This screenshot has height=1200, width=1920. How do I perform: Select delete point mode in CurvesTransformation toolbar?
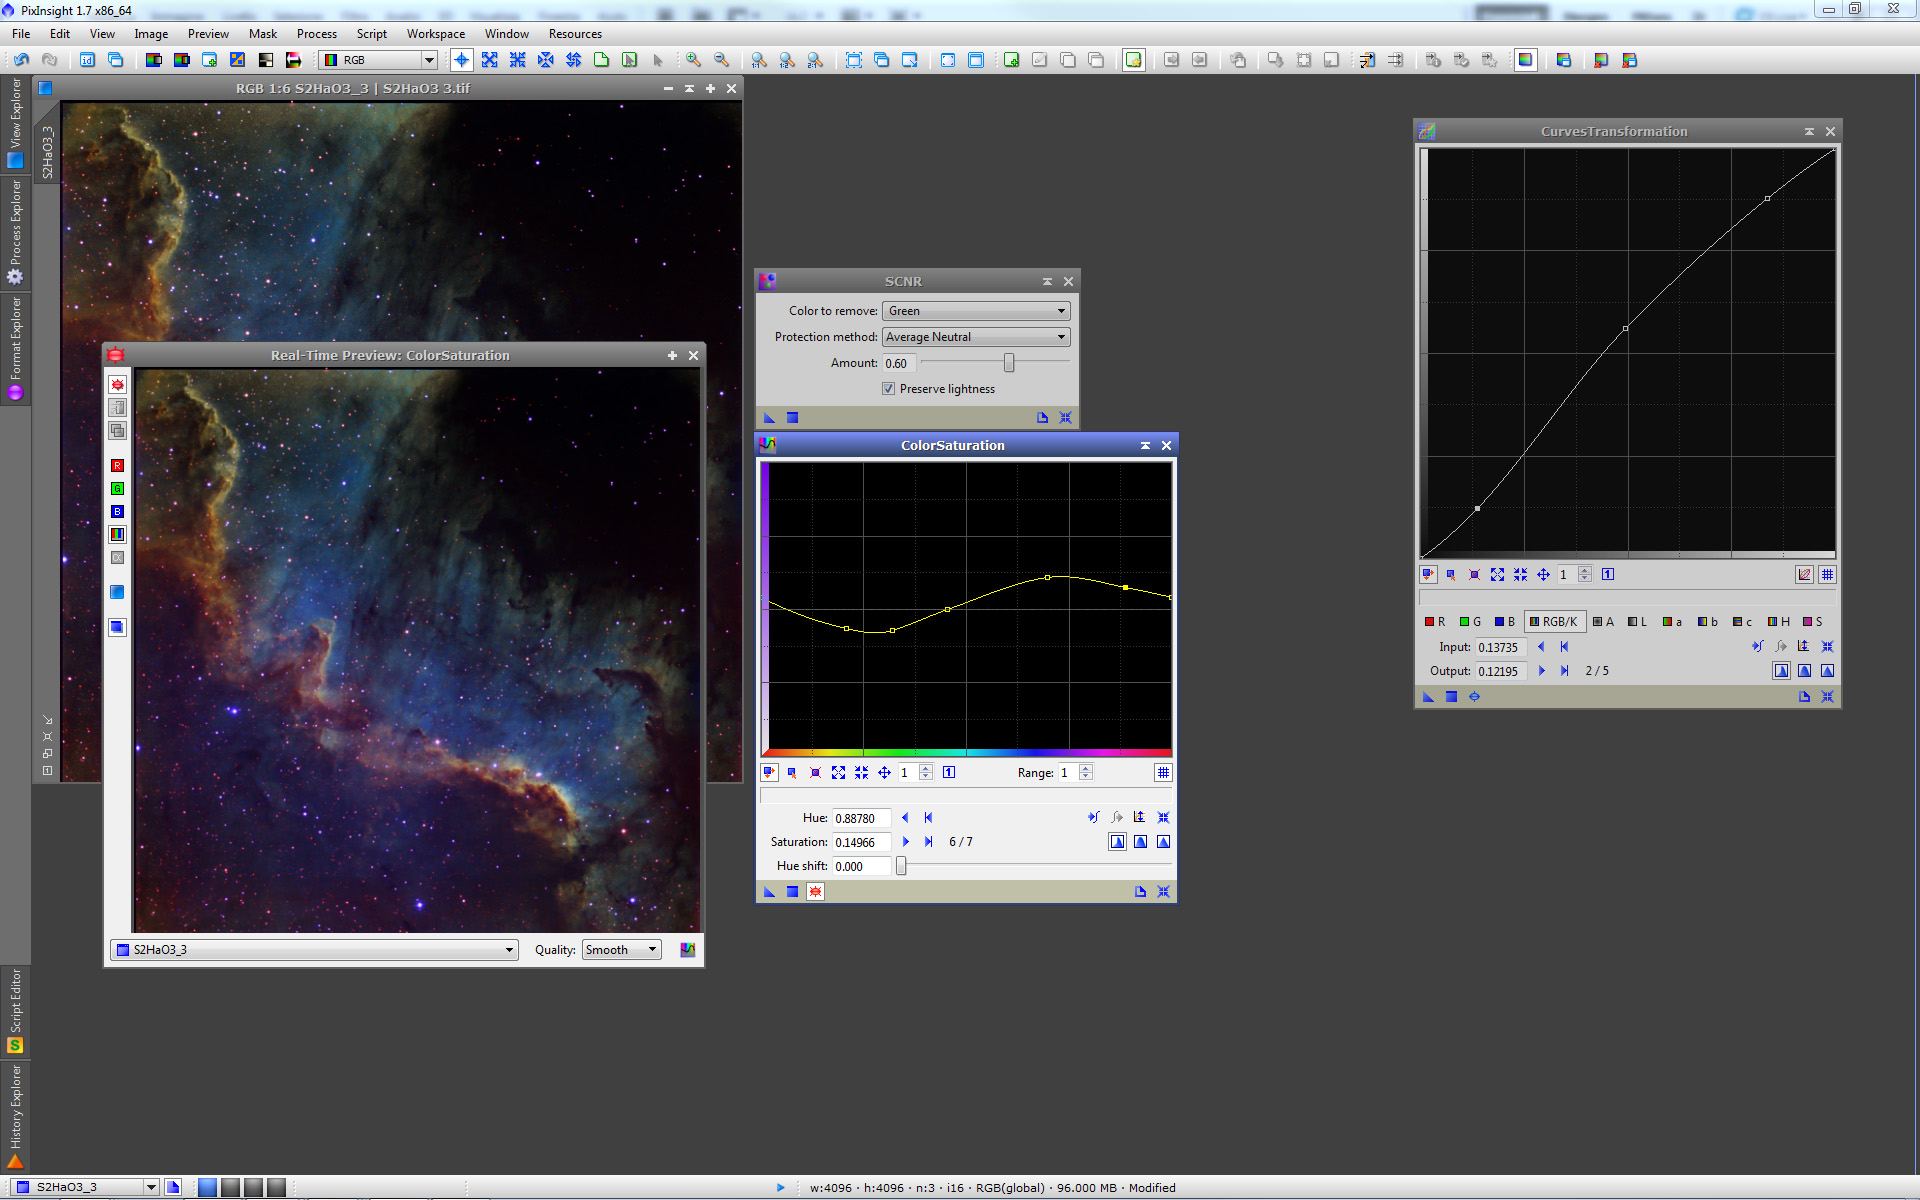tap(1474, 574)
